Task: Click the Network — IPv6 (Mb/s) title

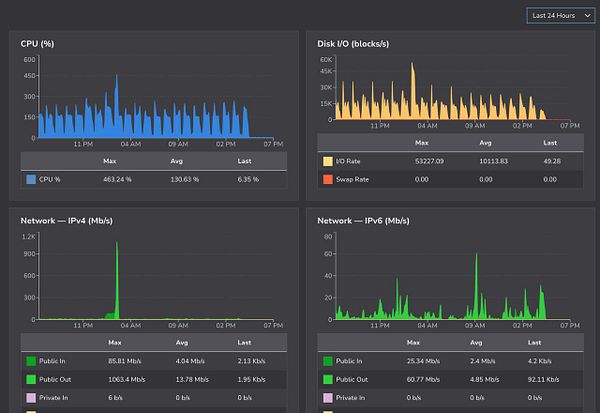Action: (x=363, y=221)
